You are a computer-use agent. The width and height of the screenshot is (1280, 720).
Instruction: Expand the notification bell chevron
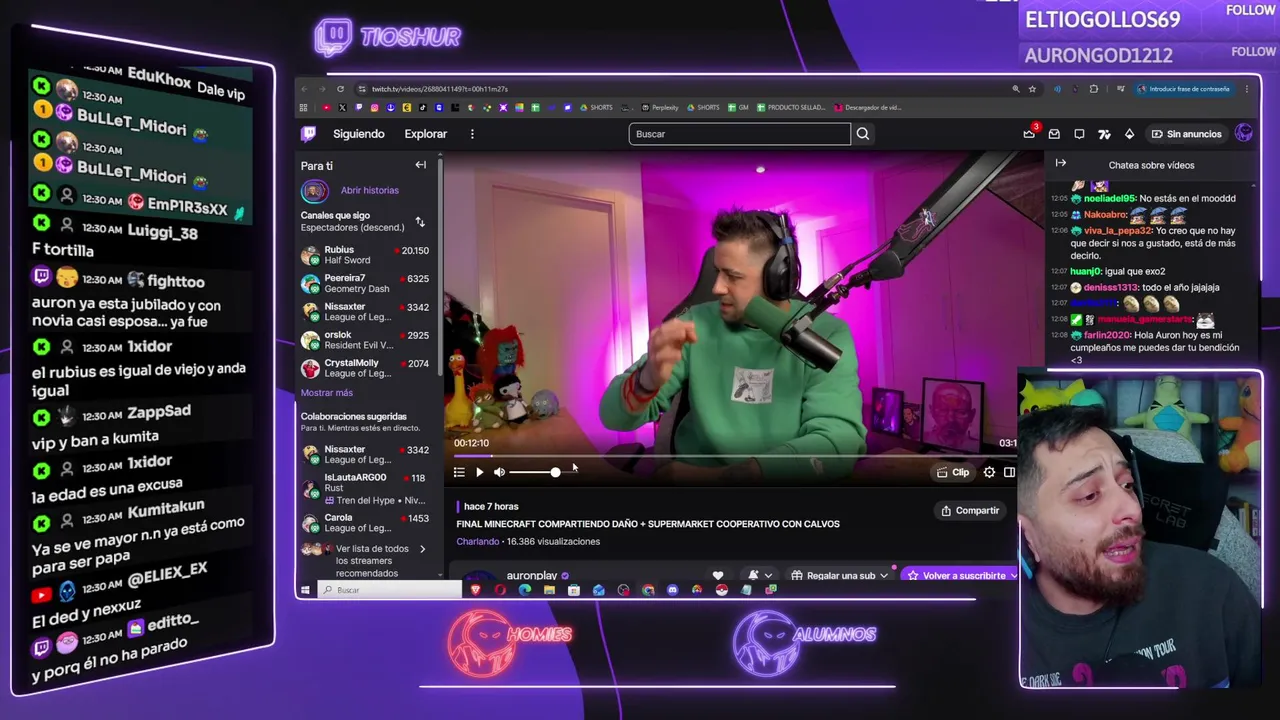tap(768, 576)
